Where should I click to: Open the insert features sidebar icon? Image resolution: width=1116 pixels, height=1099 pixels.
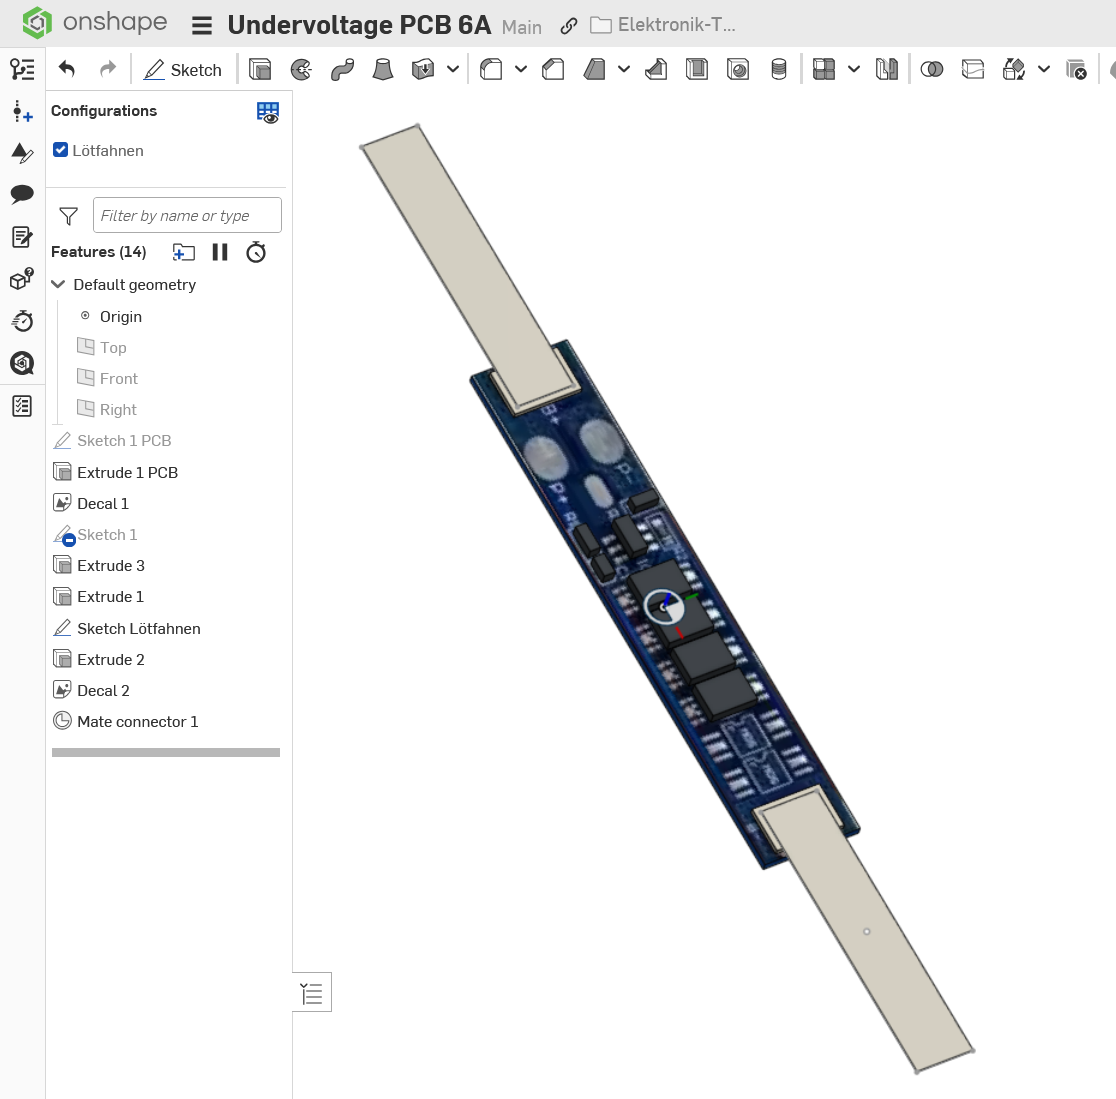(x=22, y=112)
